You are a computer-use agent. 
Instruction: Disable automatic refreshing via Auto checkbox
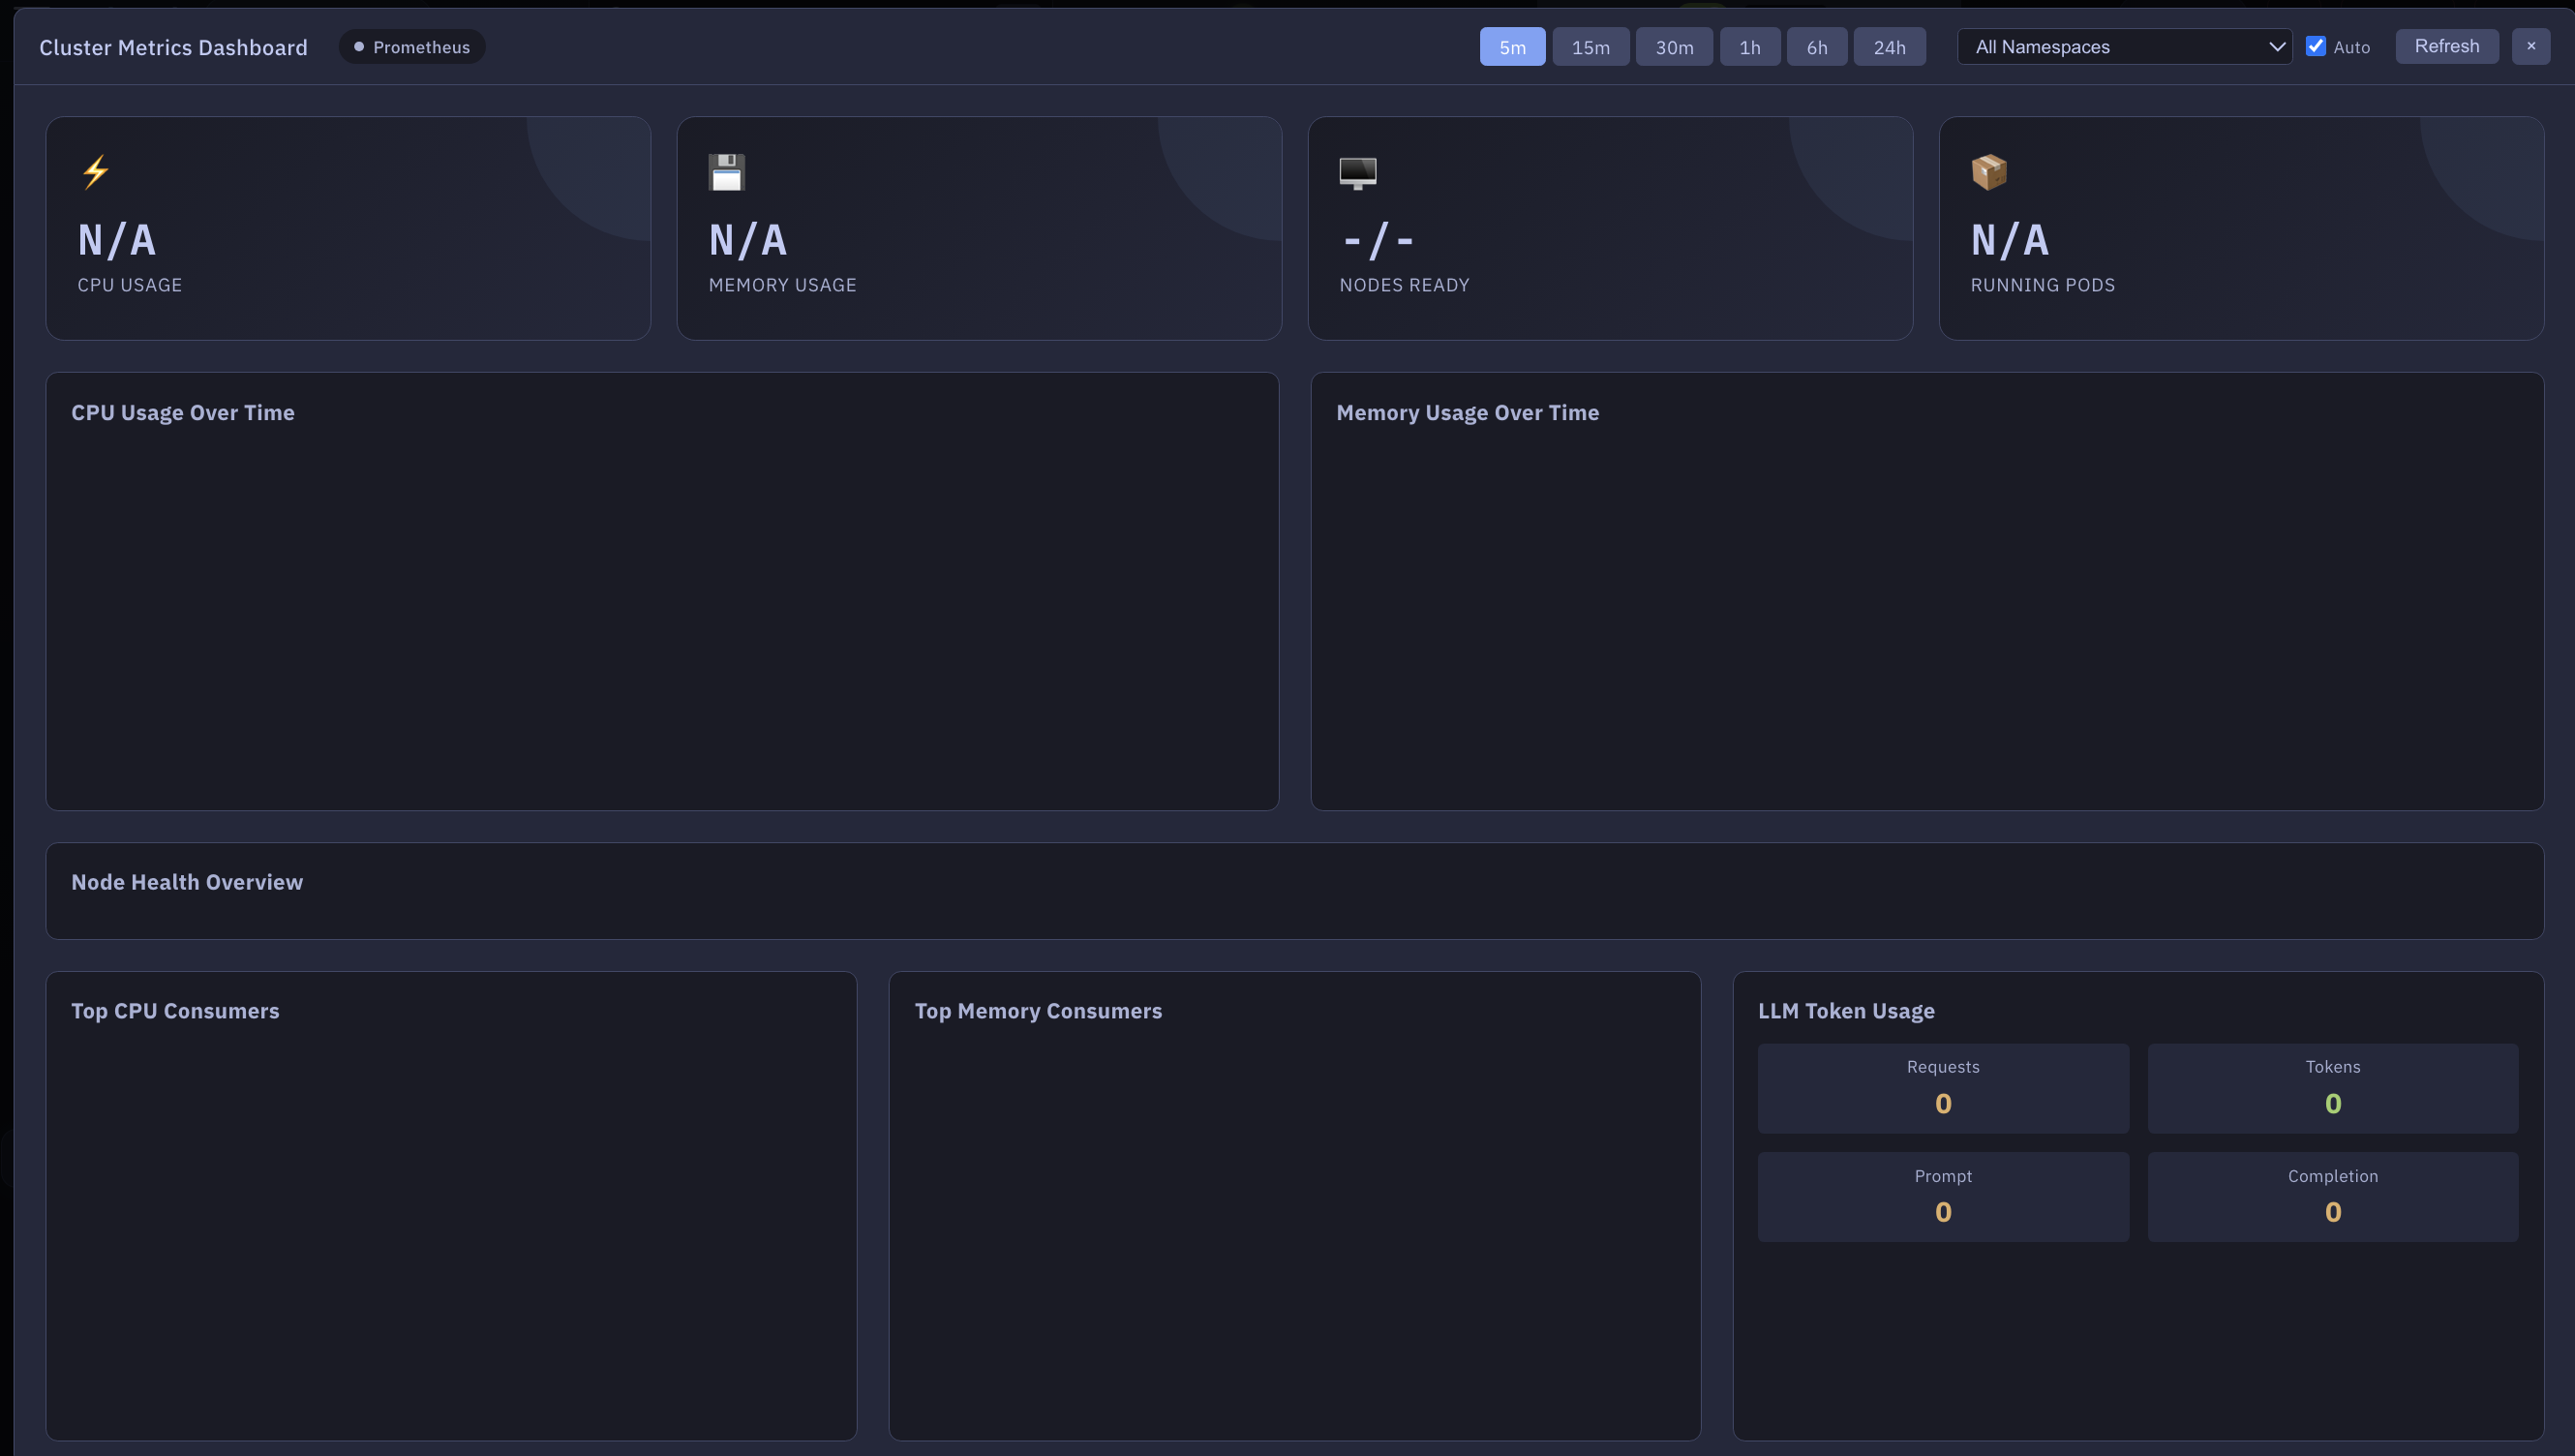point(2317,46)
